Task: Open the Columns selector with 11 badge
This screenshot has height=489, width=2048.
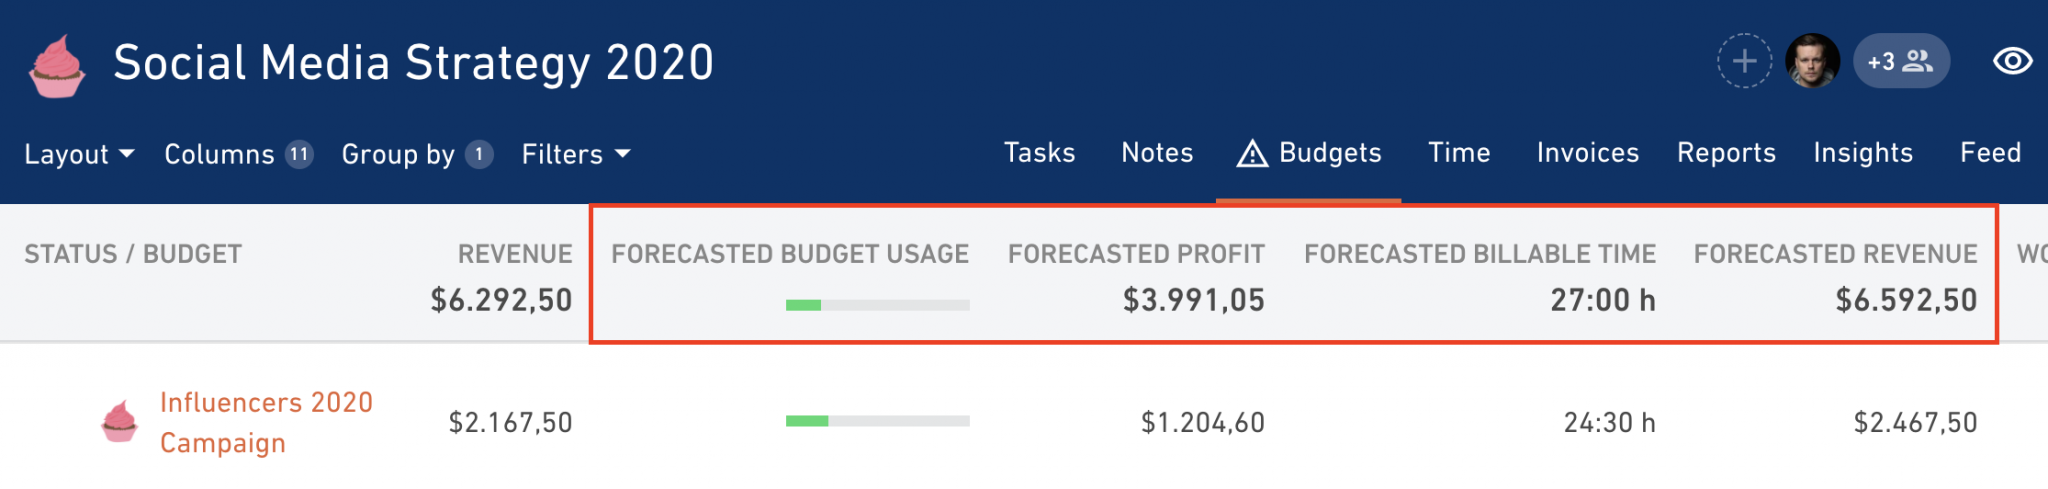Action: tap(239, 154)
